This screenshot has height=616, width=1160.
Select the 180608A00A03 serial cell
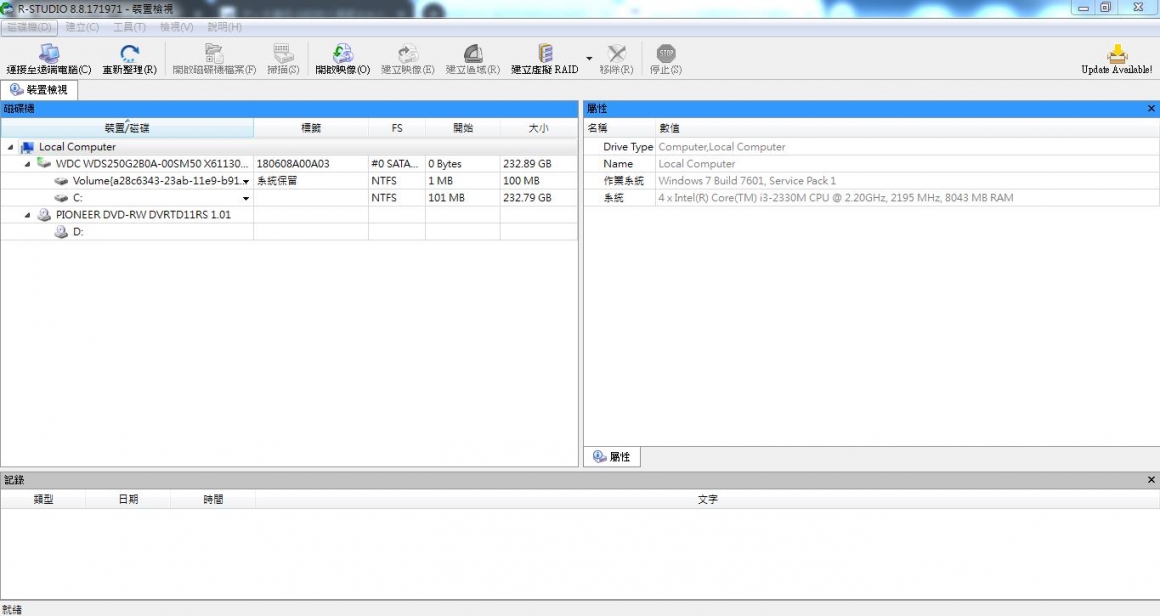click(311, 164)
